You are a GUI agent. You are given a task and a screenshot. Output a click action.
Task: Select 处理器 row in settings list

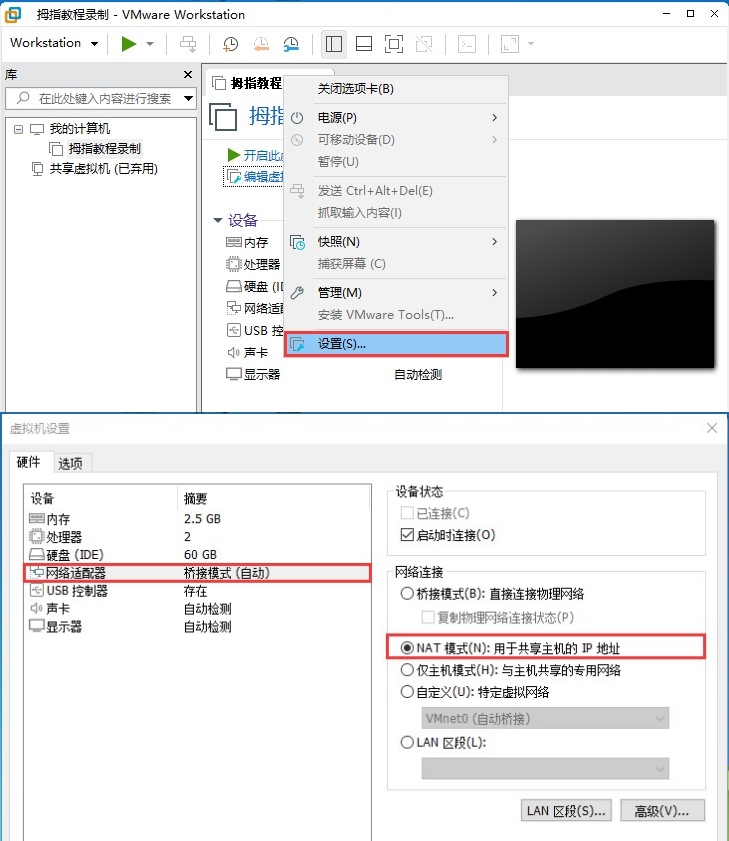[x=197, y=537]
